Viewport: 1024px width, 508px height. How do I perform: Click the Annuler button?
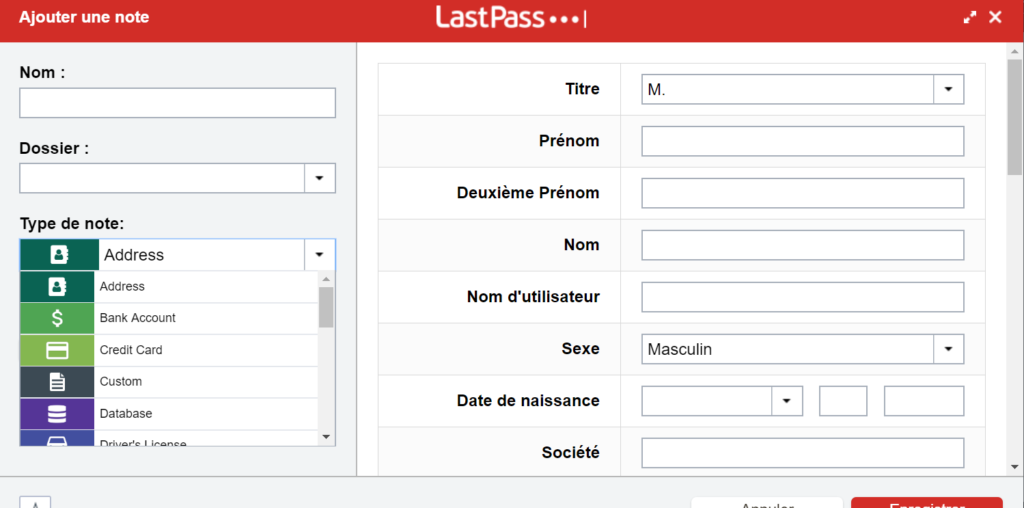[x=767, y=503]
